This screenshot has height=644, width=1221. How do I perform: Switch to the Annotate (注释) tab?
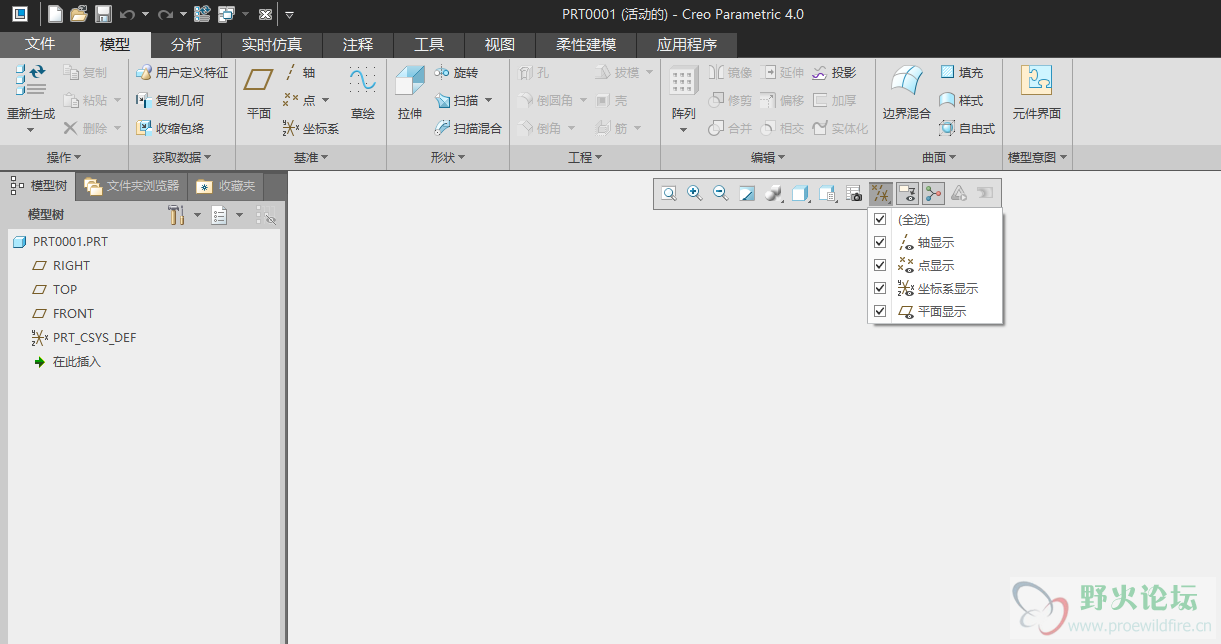tap(357, 44)
